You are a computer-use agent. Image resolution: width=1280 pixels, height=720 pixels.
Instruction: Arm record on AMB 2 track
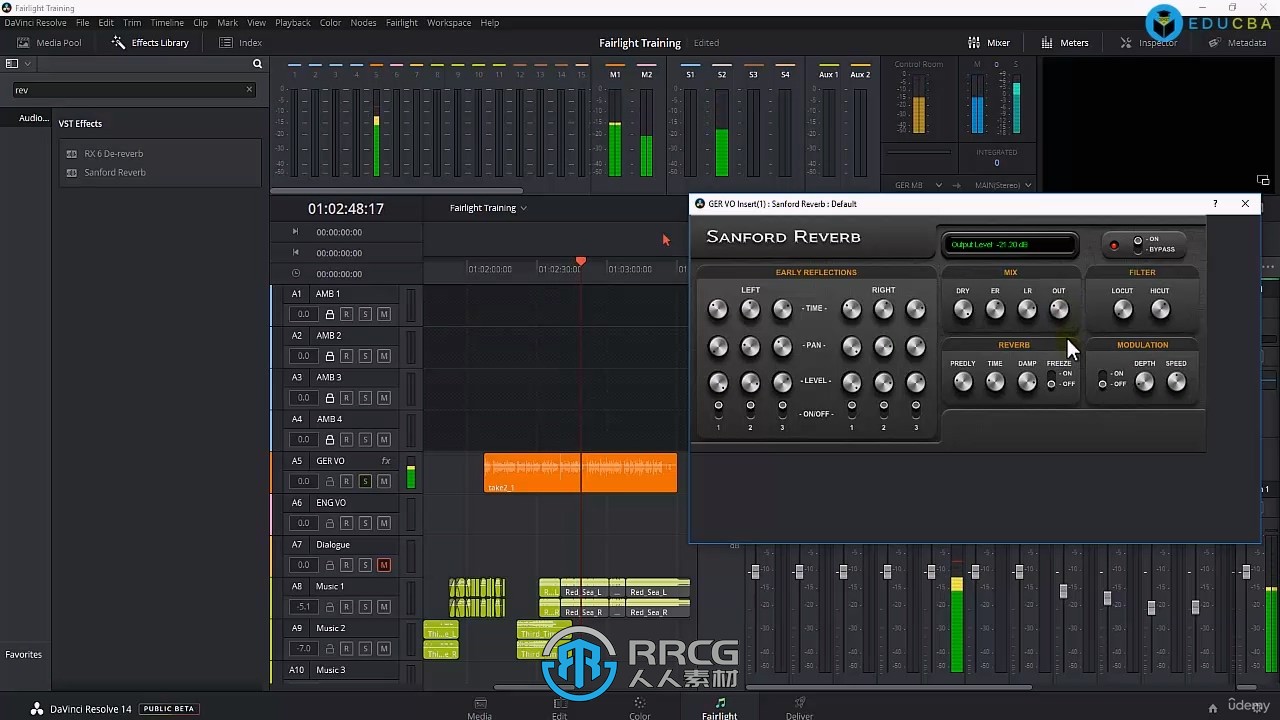(x=347, y=356)
